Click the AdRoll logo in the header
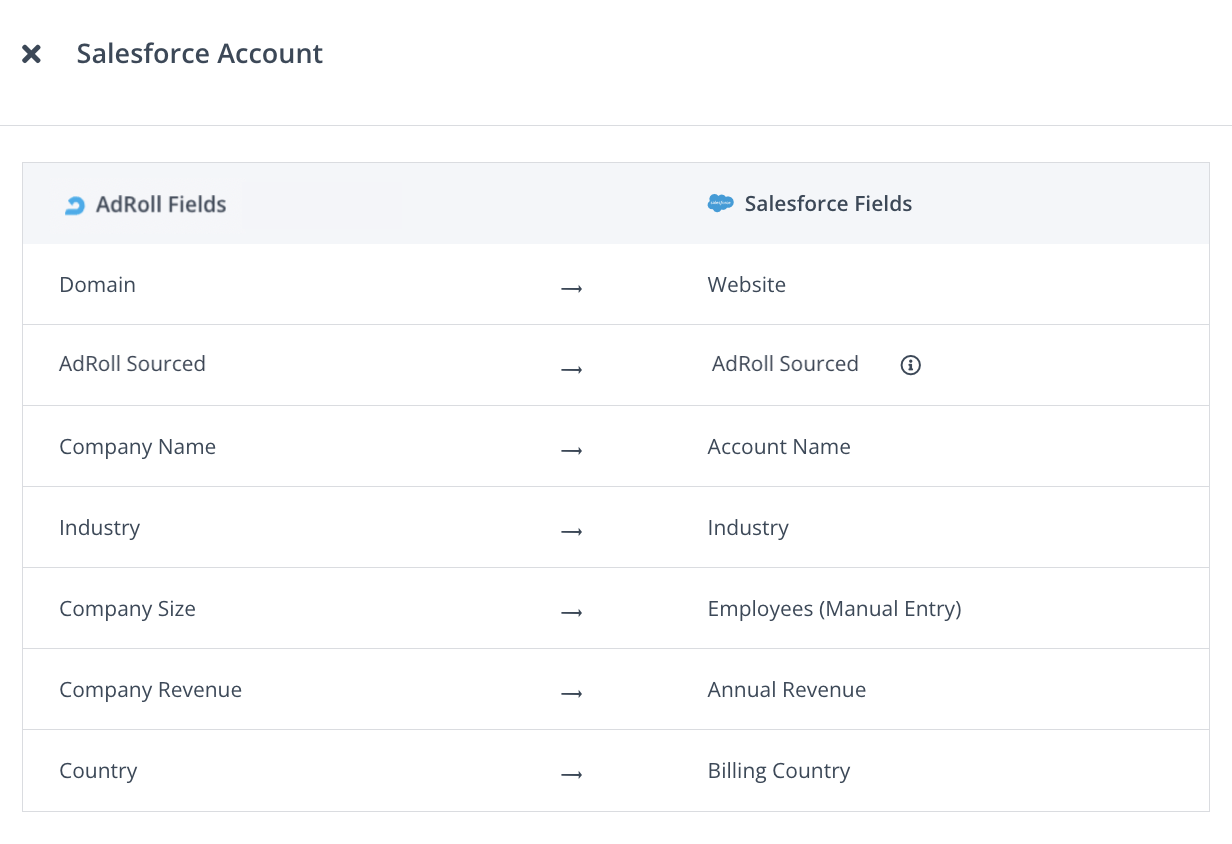 click(74, 205)
